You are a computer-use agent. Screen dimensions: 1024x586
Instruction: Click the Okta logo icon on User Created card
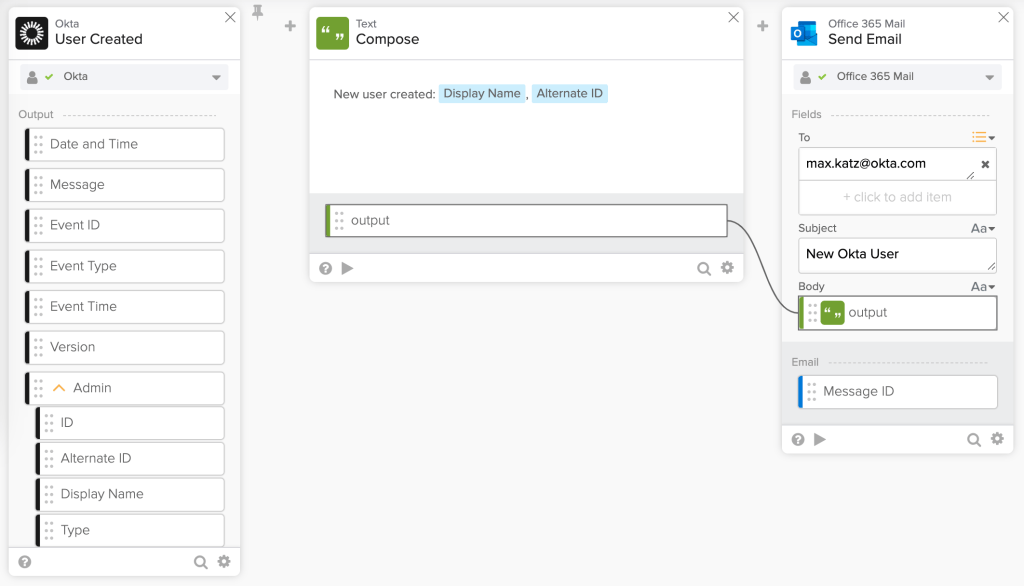(x=32, y=33)
